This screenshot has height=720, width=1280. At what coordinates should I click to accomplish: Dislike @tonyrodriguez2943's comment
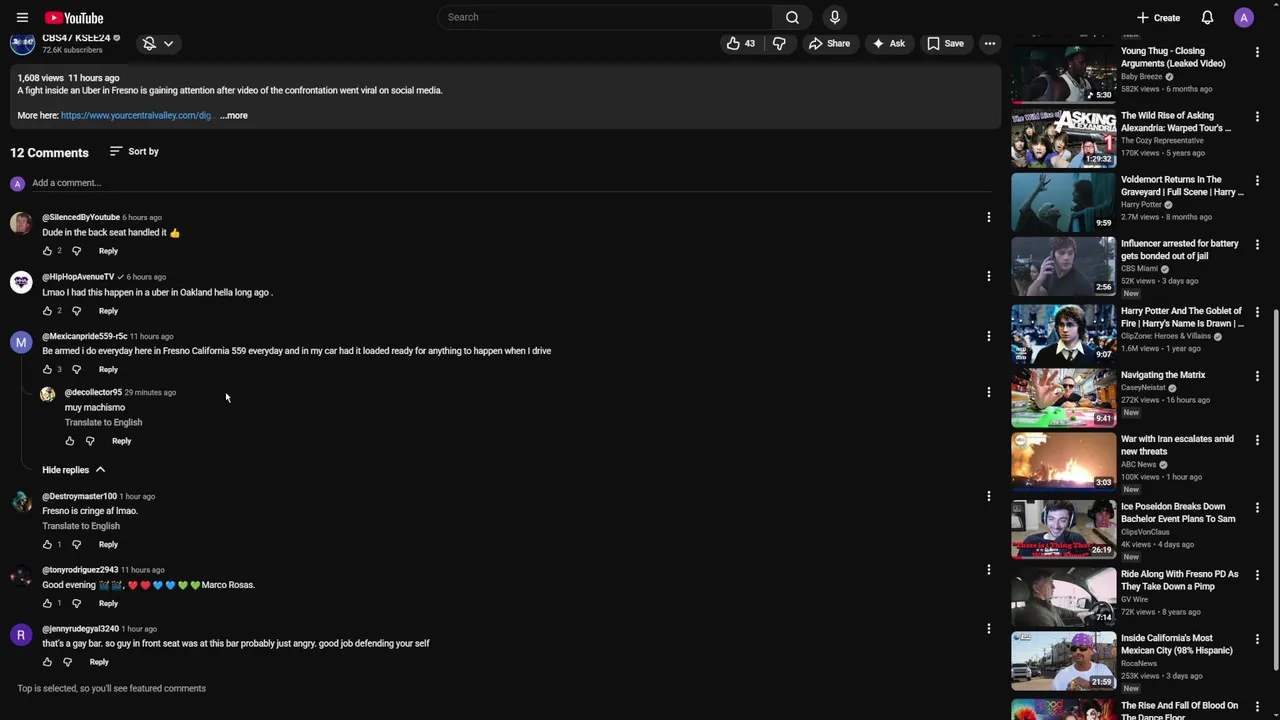click(x=76, y=603)
